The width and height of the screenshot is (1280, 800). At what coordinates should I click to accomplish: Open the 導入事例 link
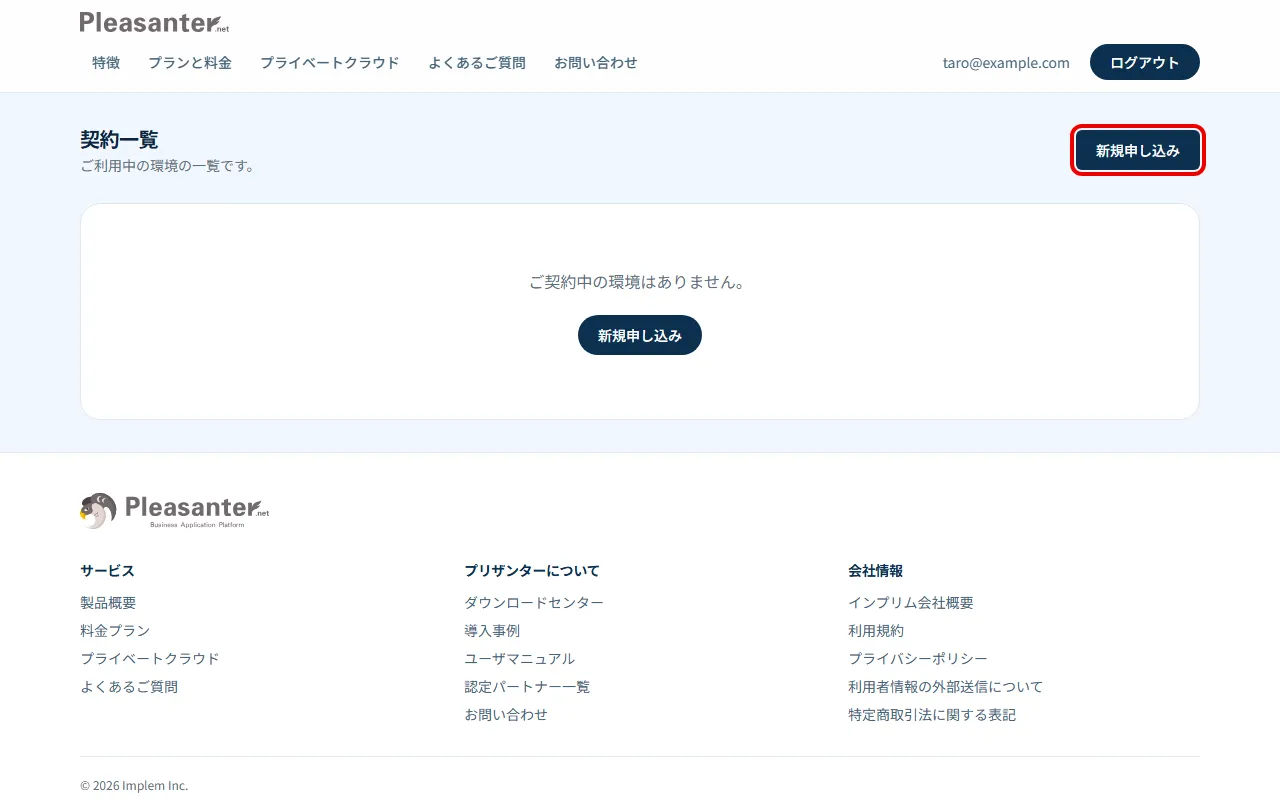[492, 631]
